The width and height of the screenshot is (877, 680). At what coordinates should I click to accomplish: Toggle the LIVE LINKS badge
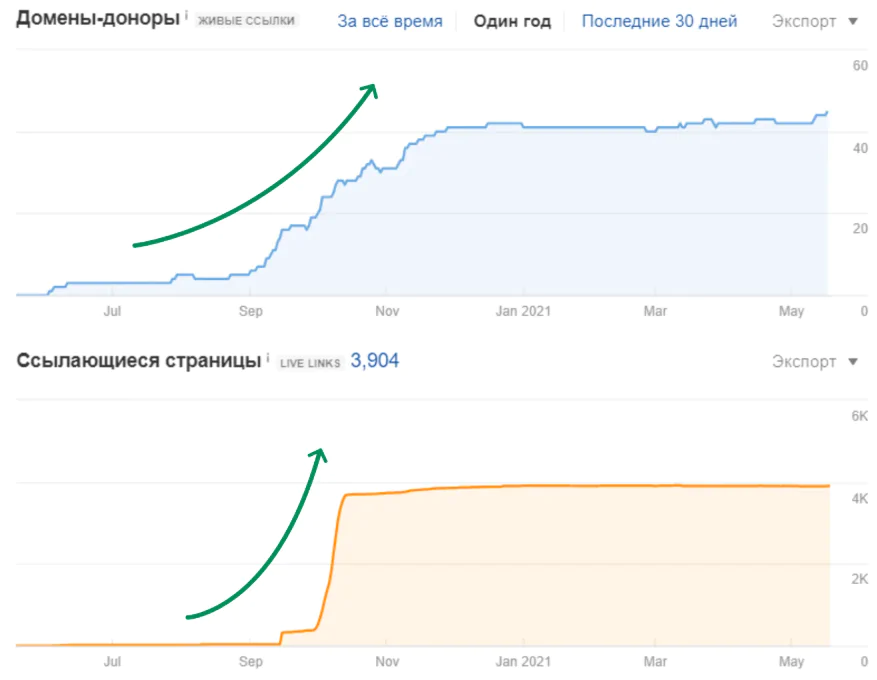click(x=310, y=362)
